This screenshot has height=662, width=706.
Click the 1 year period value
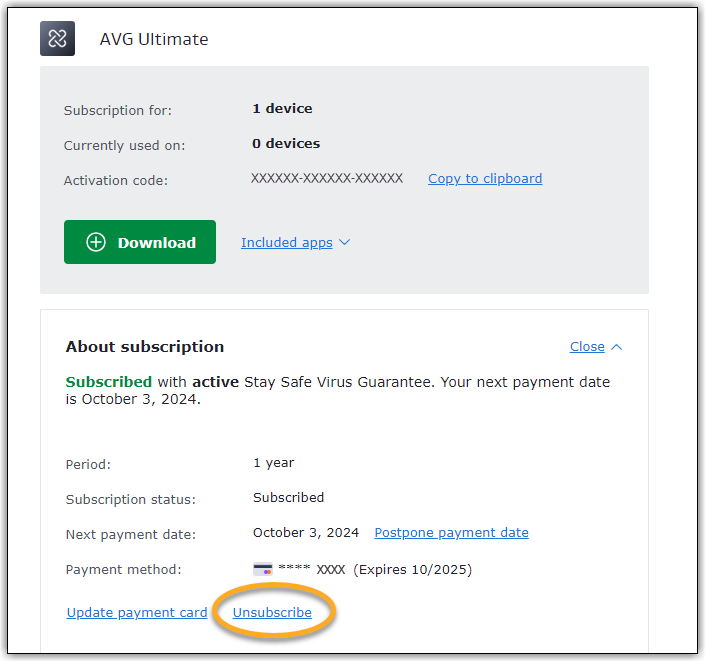pyautogui.click(x=273, y=463)
